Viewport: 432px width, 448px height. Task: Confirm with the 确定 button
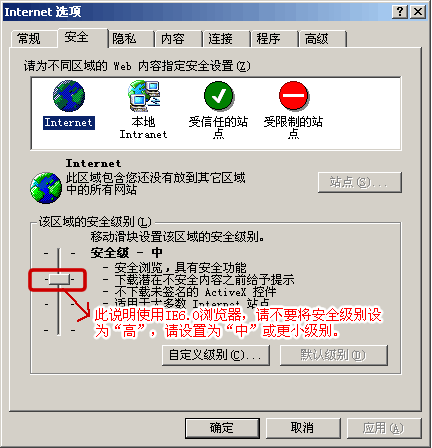(x=222, y=428)
